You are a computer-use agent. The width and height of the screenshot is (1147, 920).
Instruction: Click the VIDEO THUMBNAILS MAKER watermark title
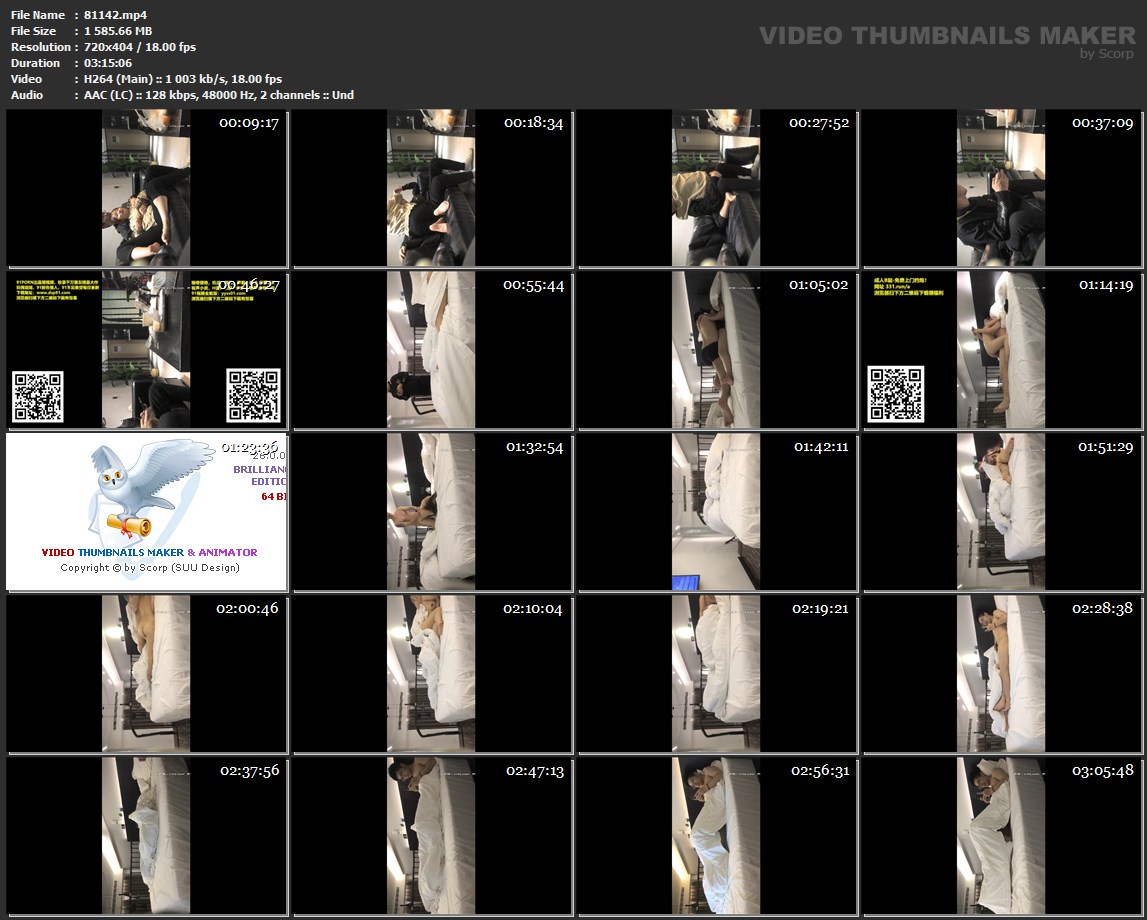tap(947, 36)
